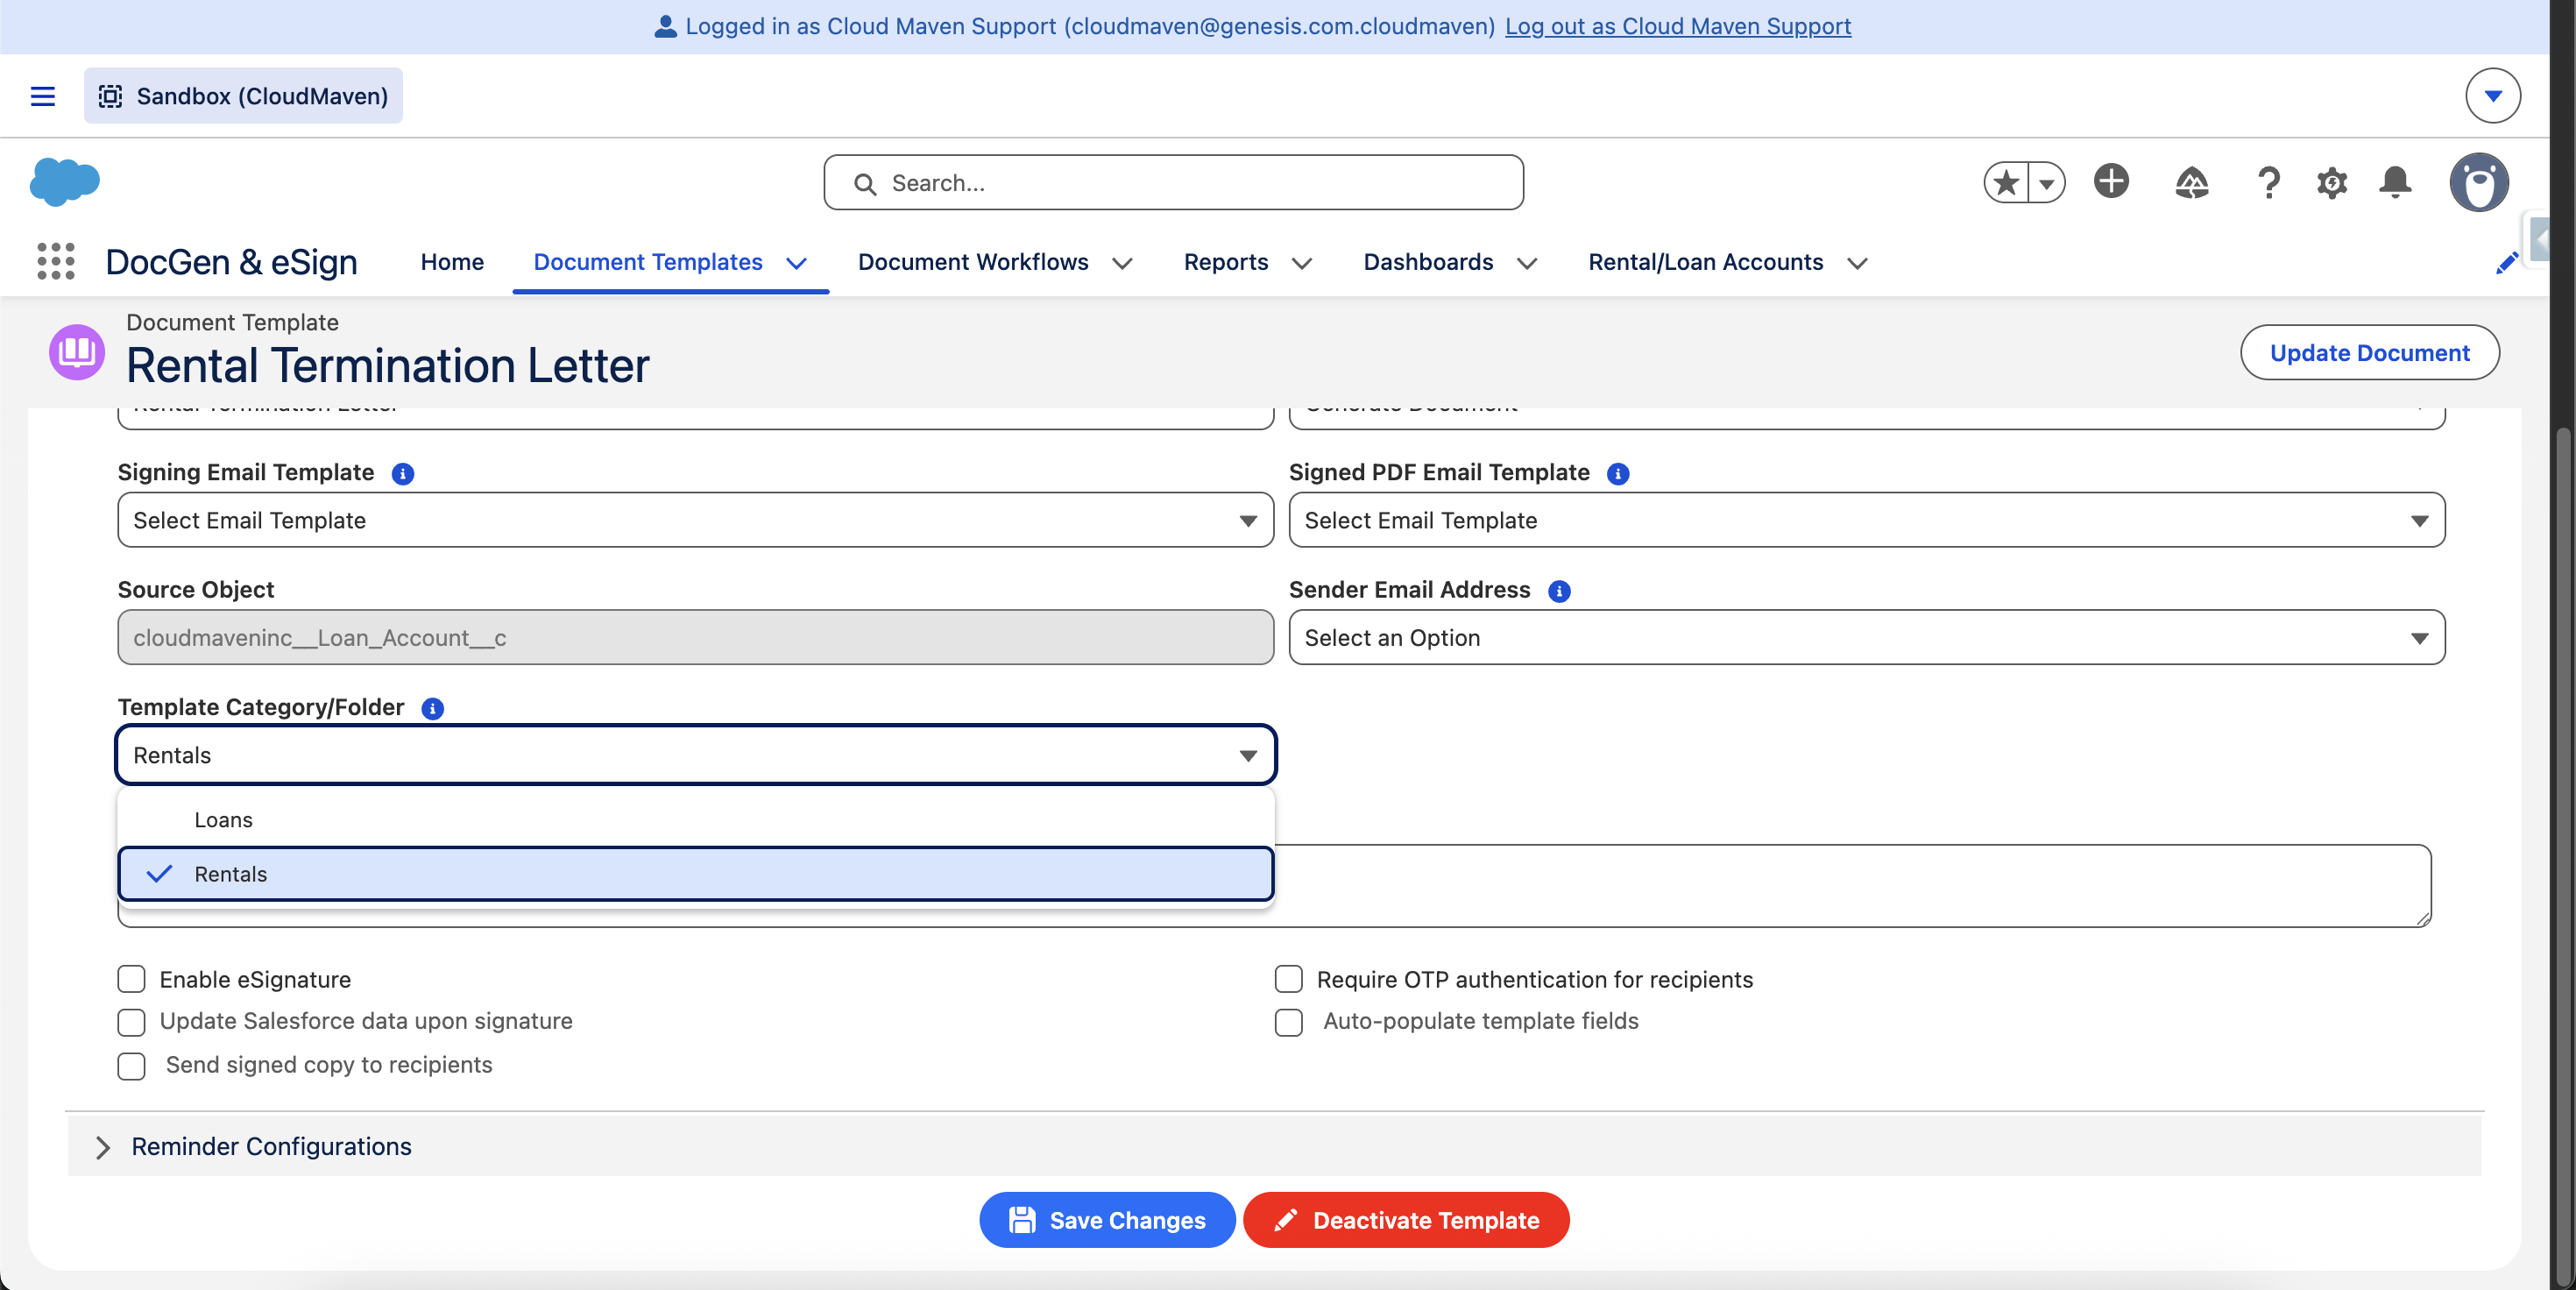Open the hamburger navigation menu
This screenshot has height=1290, width=2576.
(x=43, y=96)
